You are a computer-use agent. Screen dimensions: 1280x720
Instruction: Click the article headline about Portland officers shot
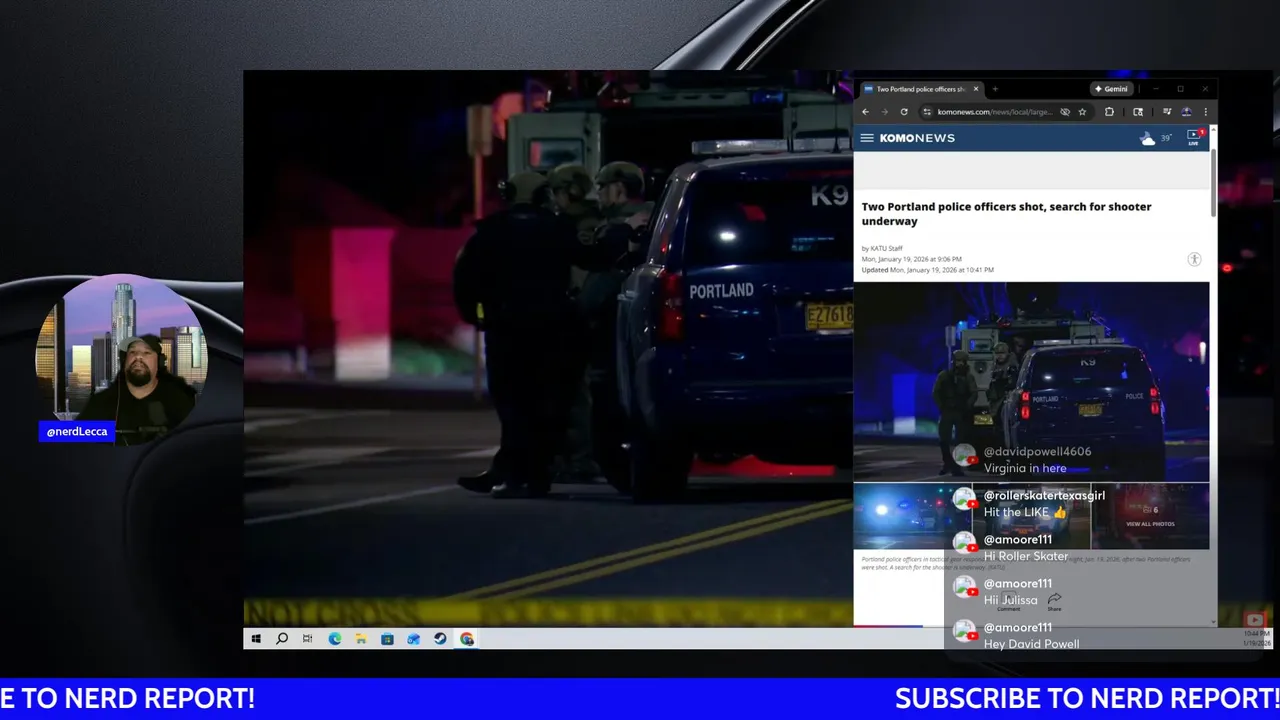click(1006, 214)
